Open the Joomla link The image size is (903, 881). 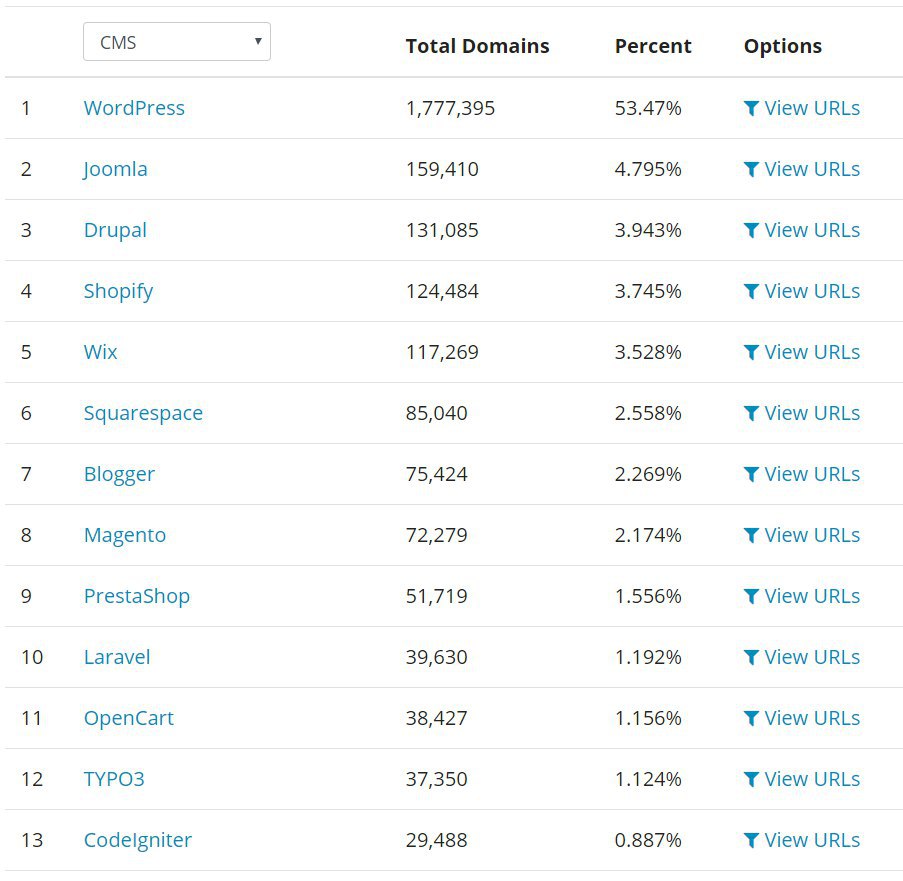point(115,169)
